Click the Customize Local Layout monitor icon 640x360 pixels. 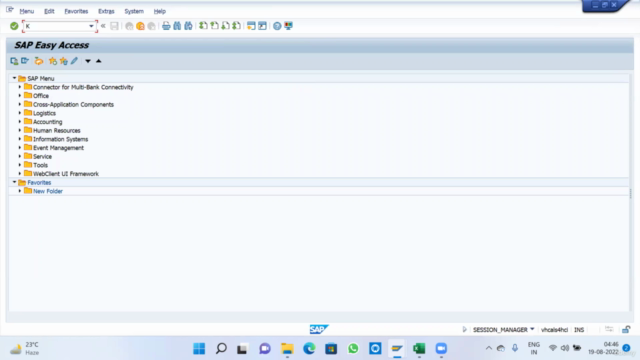click(289, 26)
